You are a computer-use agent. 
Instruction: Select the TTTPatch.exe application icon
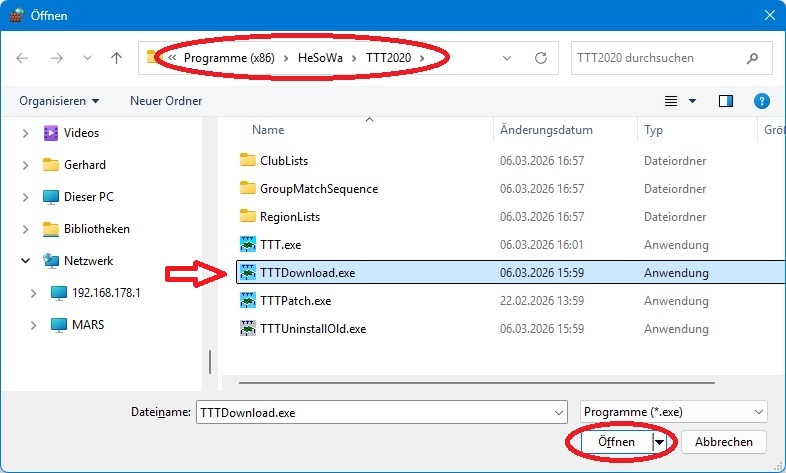point(248,301)
